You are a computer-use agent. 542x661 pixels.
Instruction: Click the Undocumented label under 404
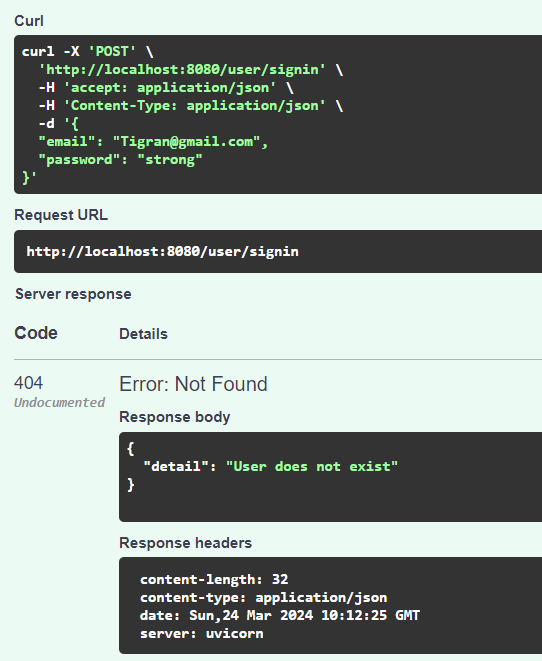(x=59, y=403)
